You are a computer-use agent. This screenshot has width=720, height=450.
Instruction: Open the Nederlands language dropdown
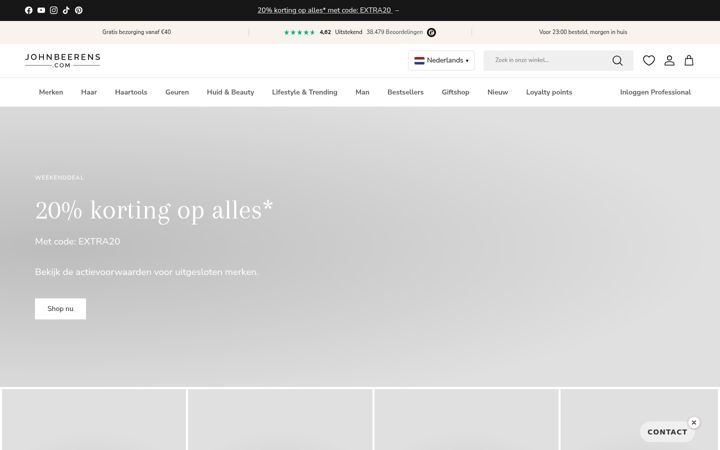pyautogui.click(x=441, y=61)
